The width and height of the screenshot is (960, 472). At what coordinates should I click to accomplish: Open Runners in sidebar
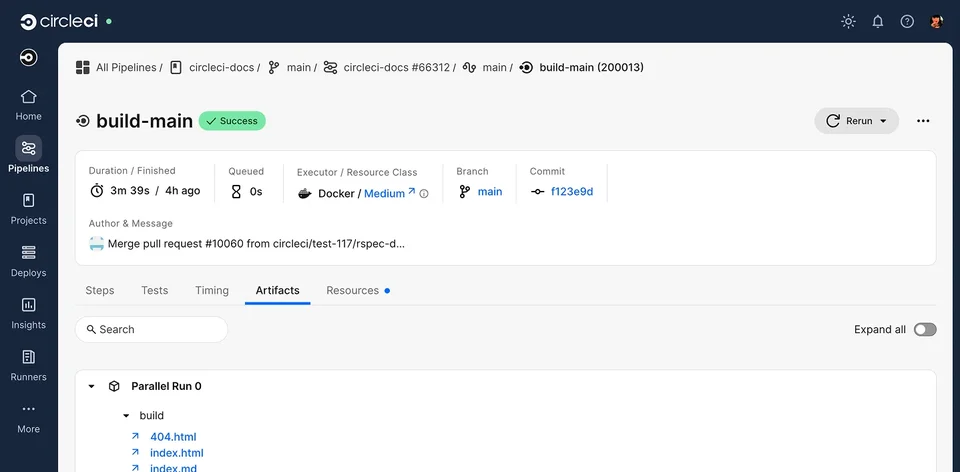click(28, 365)
